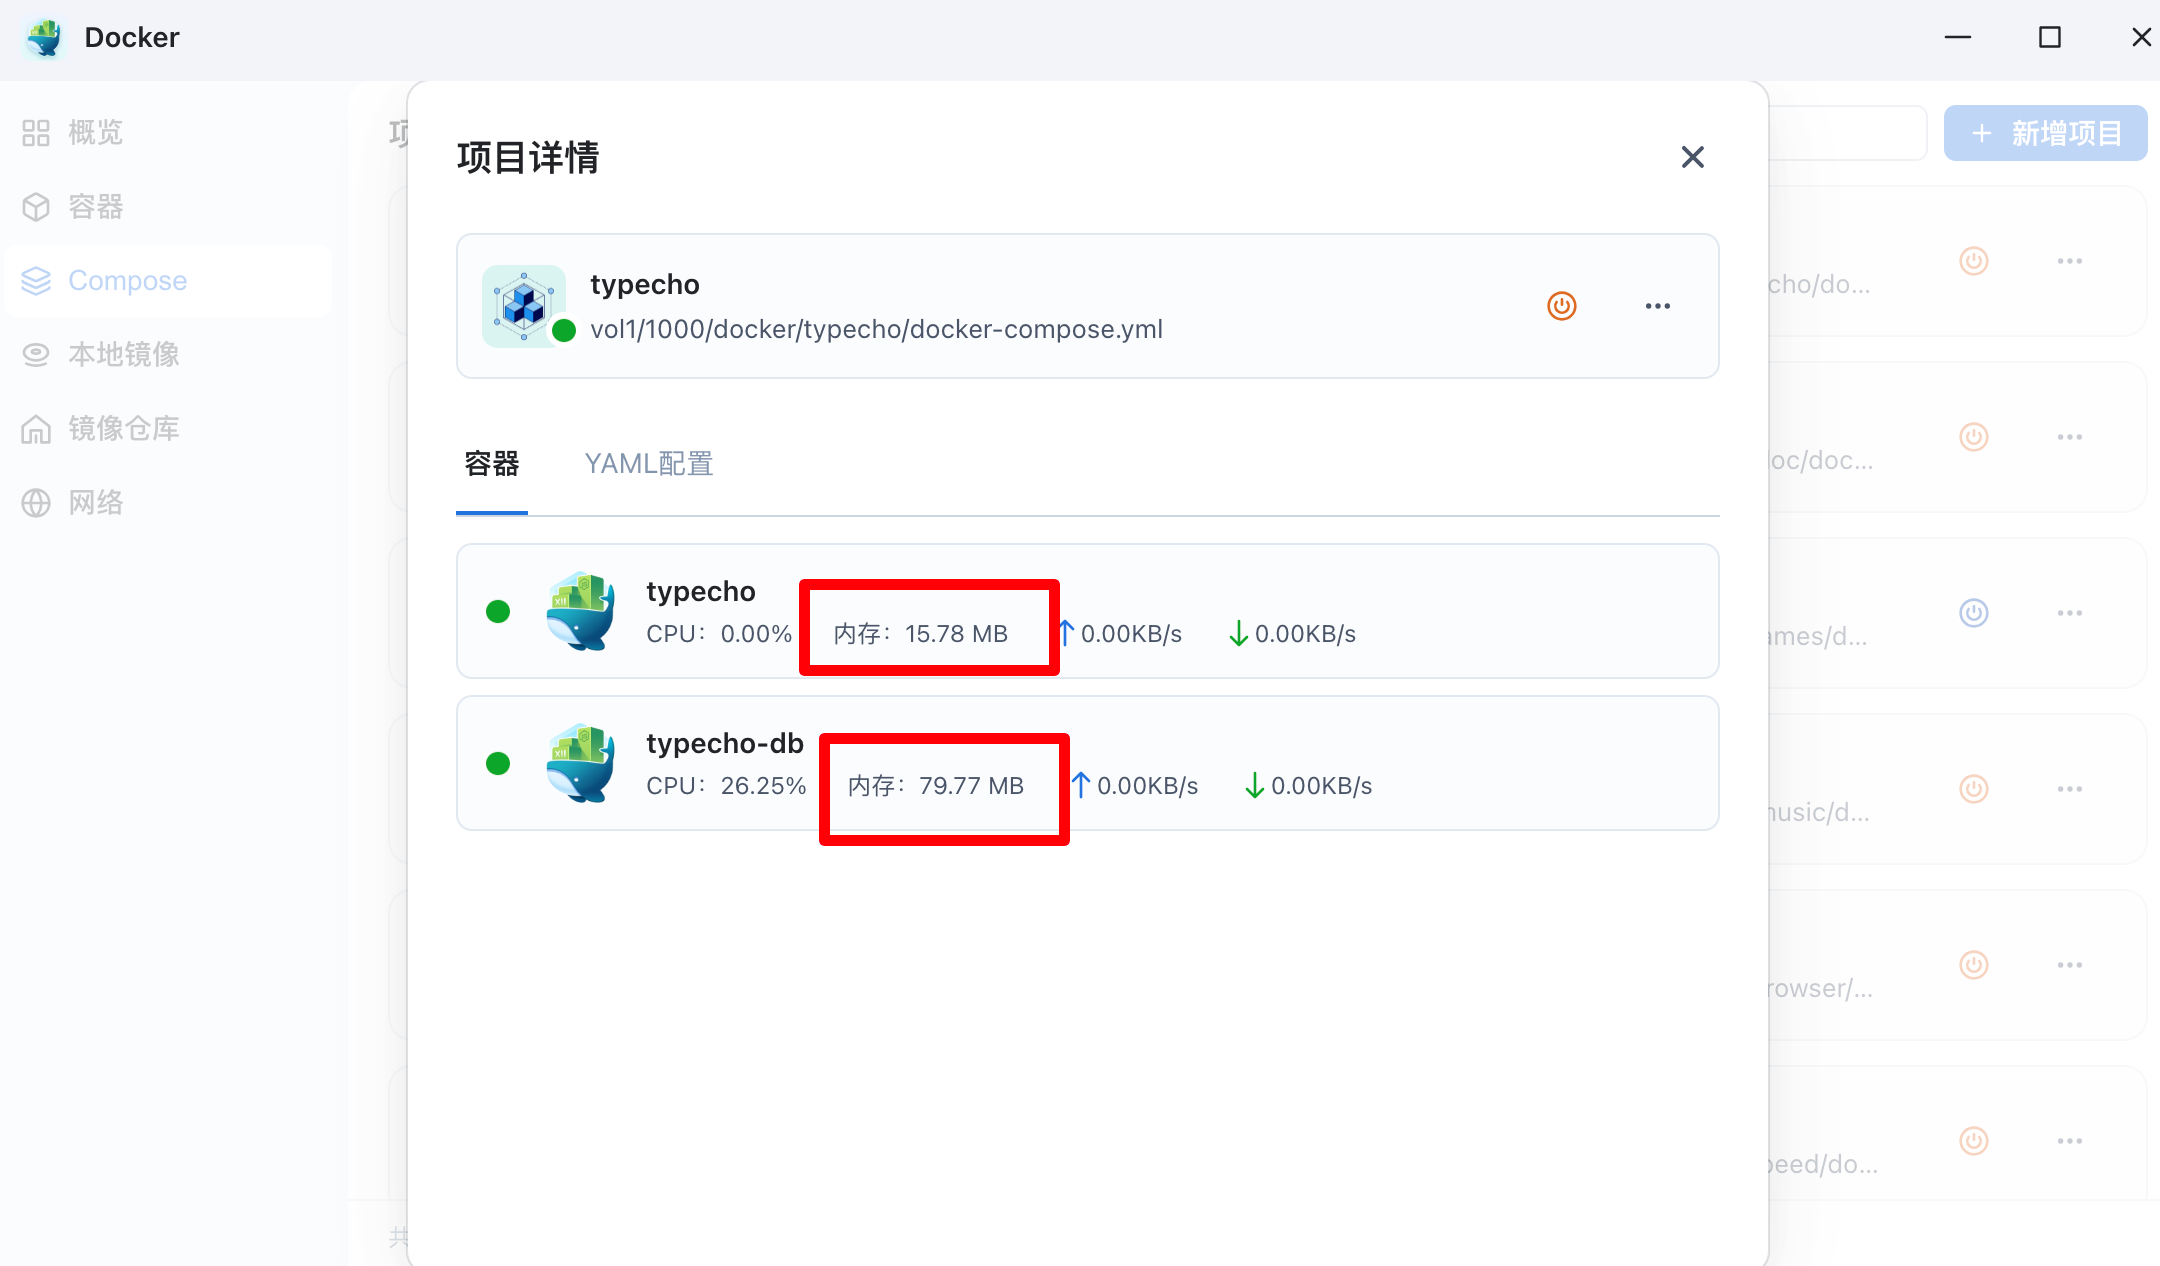Select Compose in the sidebar
Viewport: 2160px width, 1266px height.
[x=127, y=281]
